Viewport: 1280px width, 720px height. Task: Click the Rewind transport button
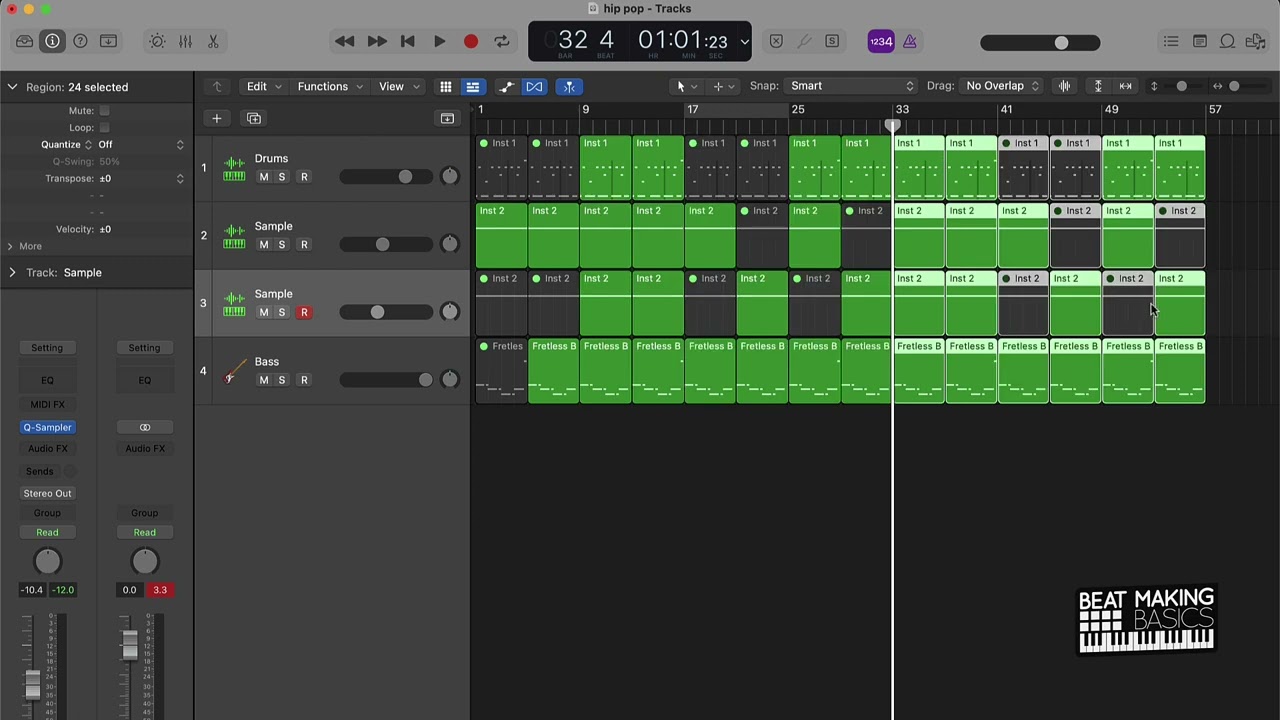(x=344, y=41)
